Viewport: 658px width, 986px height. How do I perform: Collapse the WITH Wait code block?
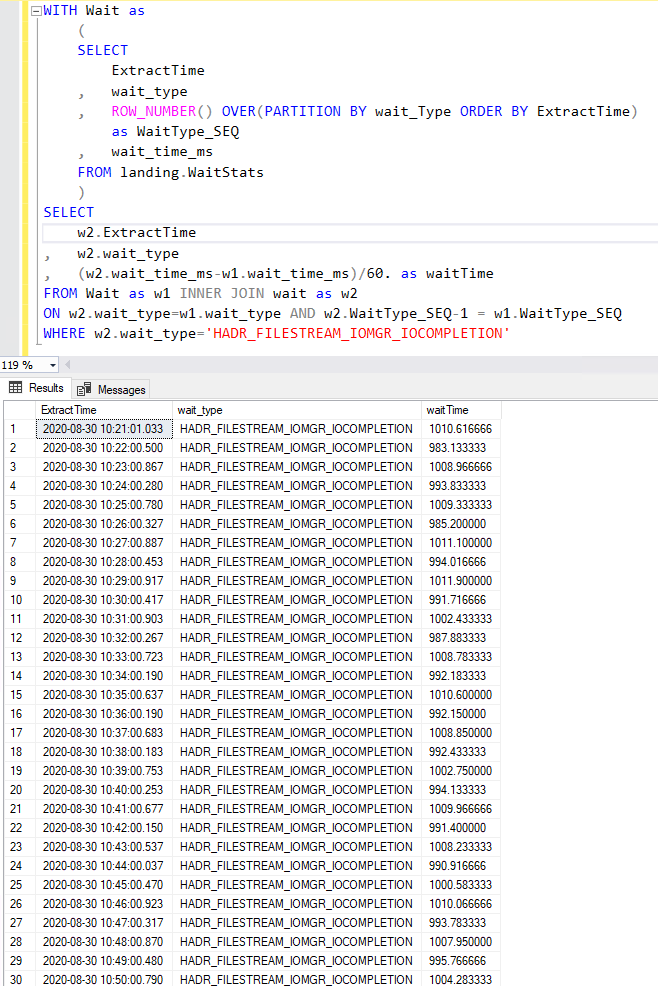tap(36, 13)
